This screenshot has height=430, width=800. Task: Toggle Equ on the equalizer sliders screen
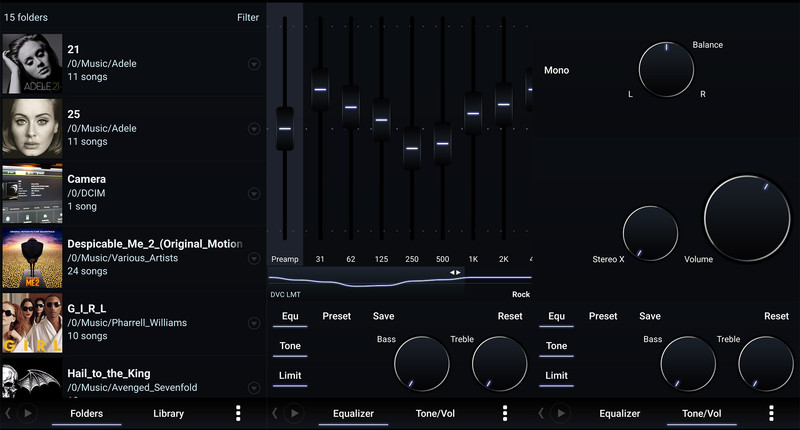tap(290, 317)
